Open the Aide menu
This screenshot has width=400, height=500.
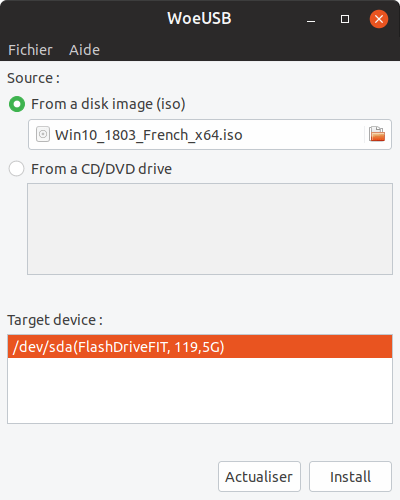point(84,50)
